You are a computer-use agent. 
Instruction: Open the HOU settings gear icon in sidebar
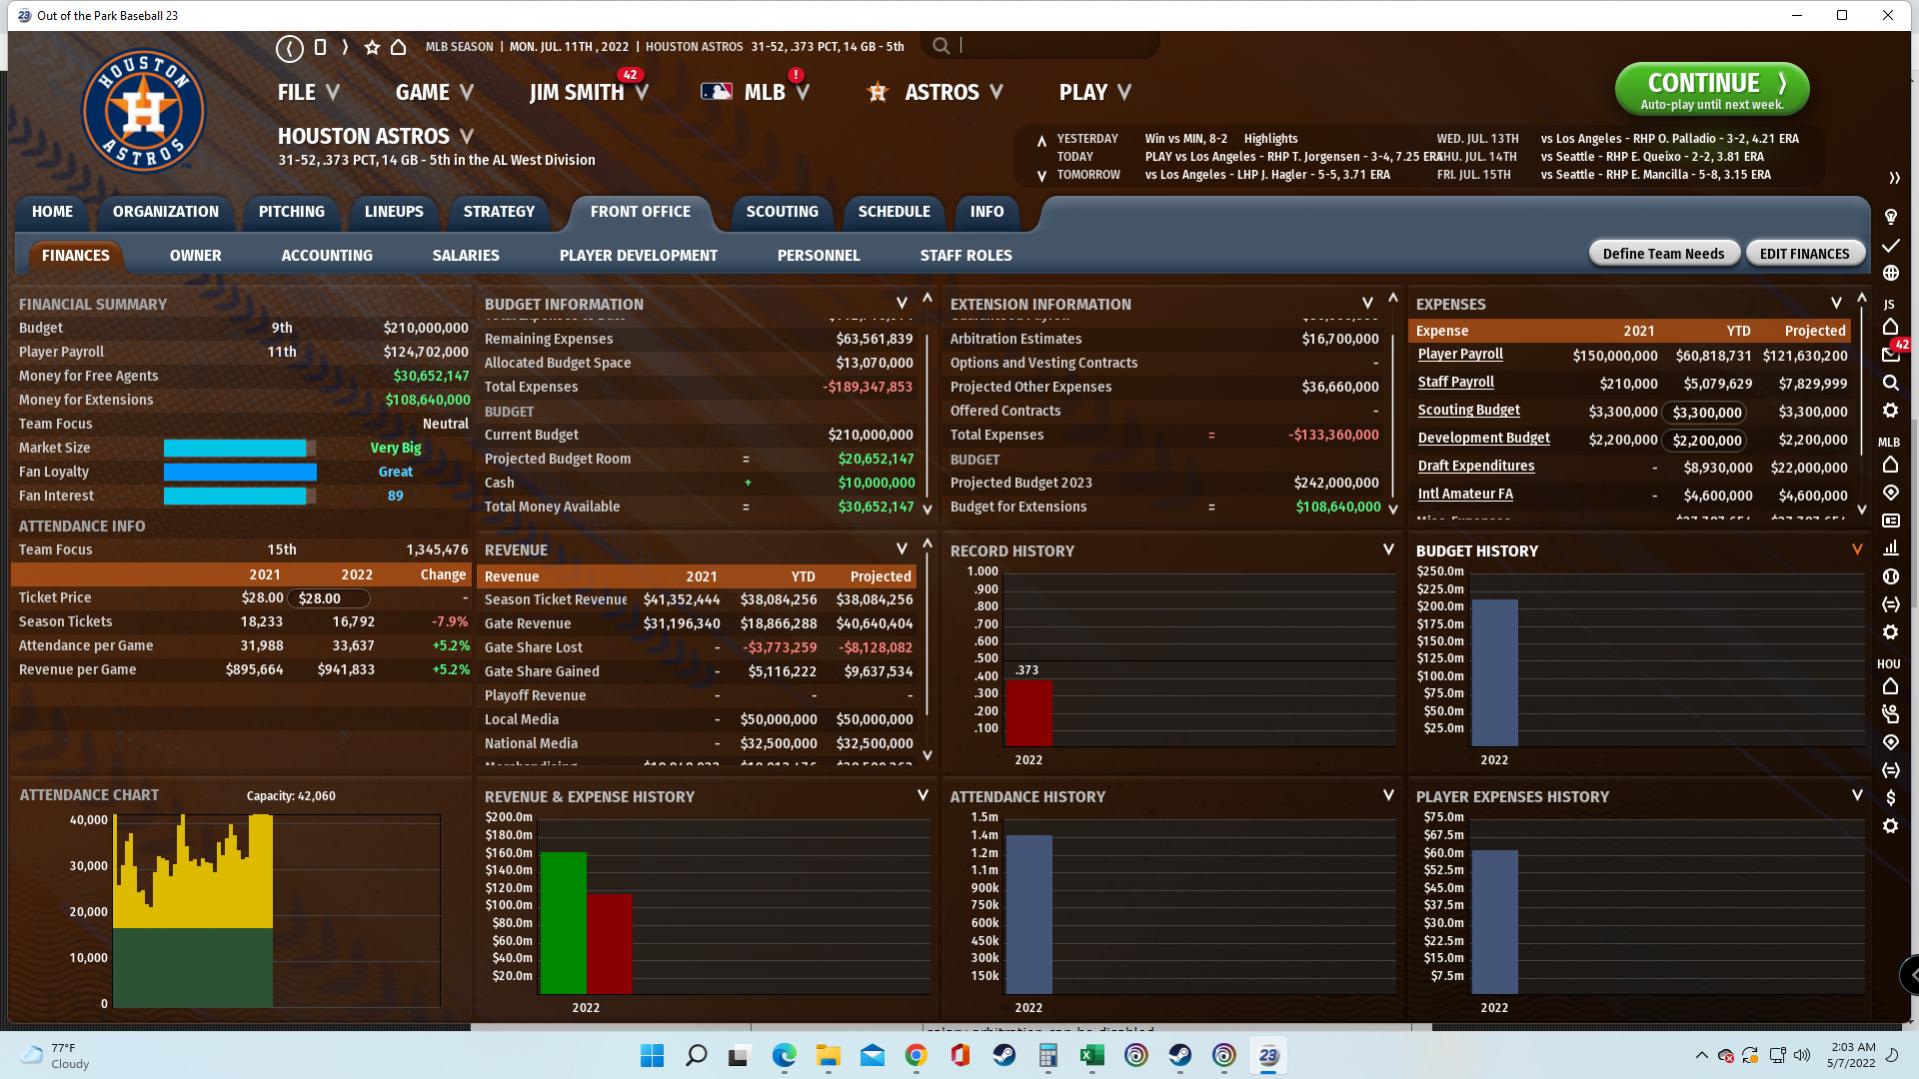1890,826
